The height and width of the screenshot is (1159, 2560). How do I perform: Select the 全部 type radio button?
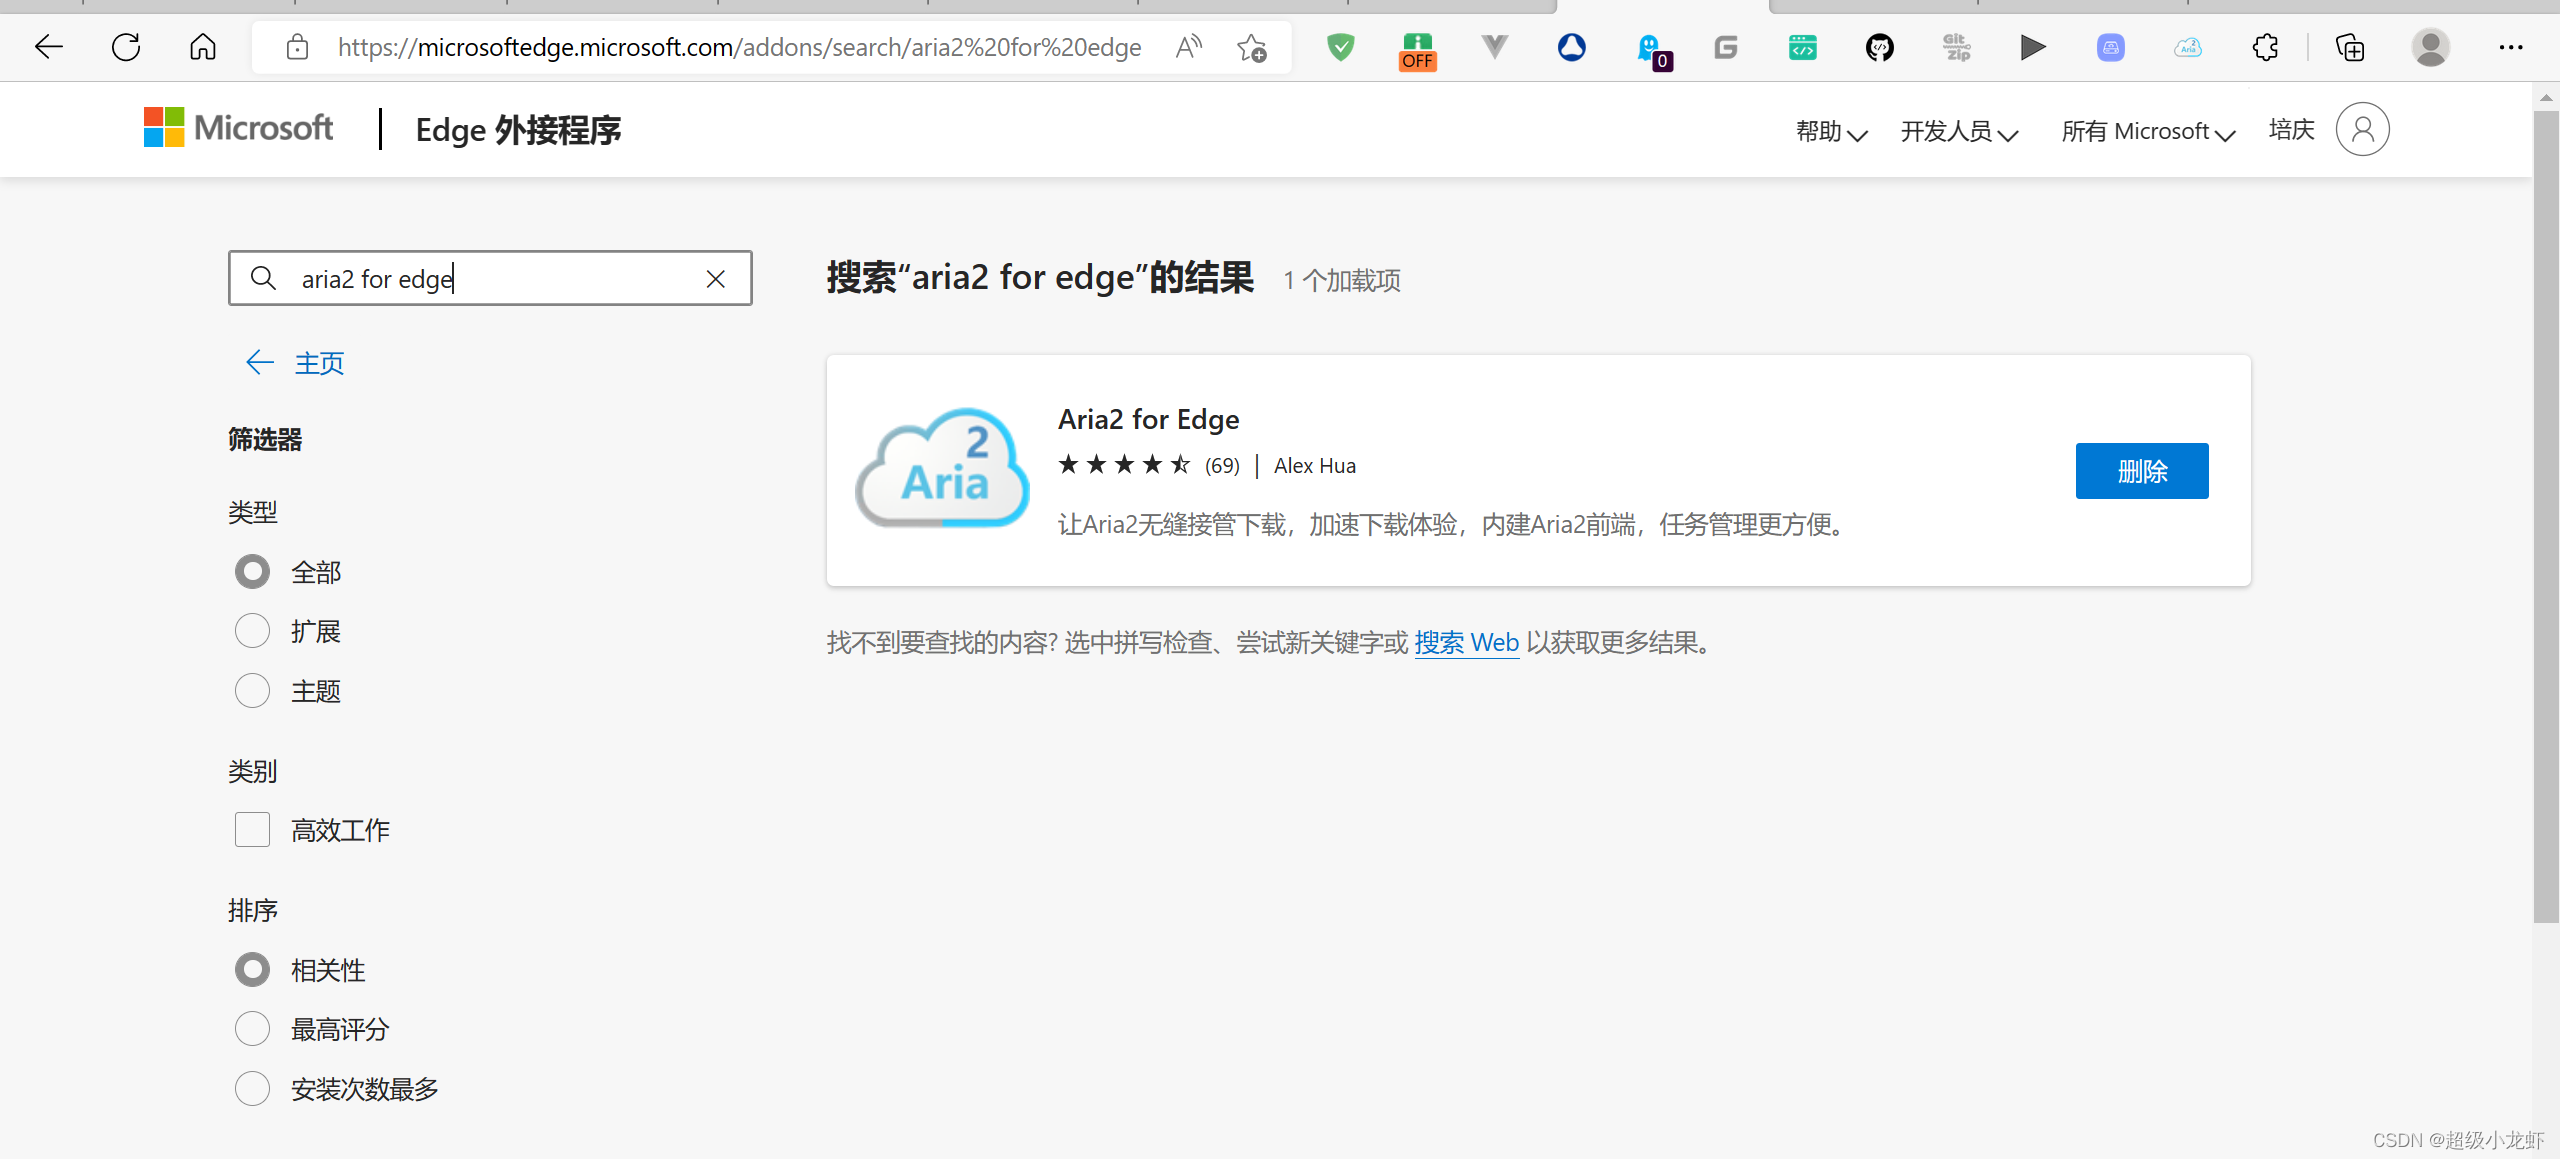252,572
